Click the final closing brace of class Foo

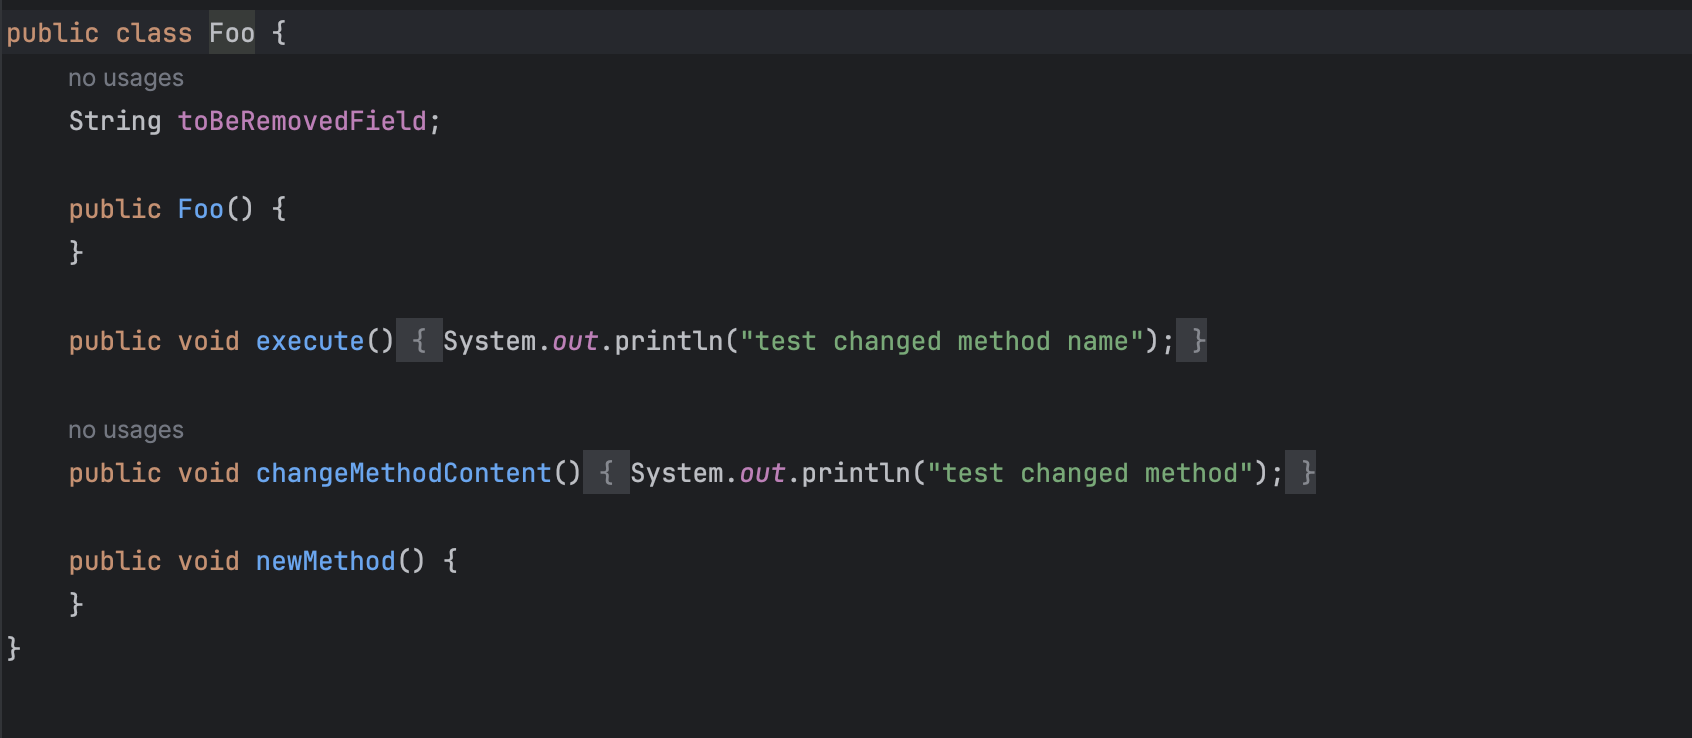pos(14,648)
